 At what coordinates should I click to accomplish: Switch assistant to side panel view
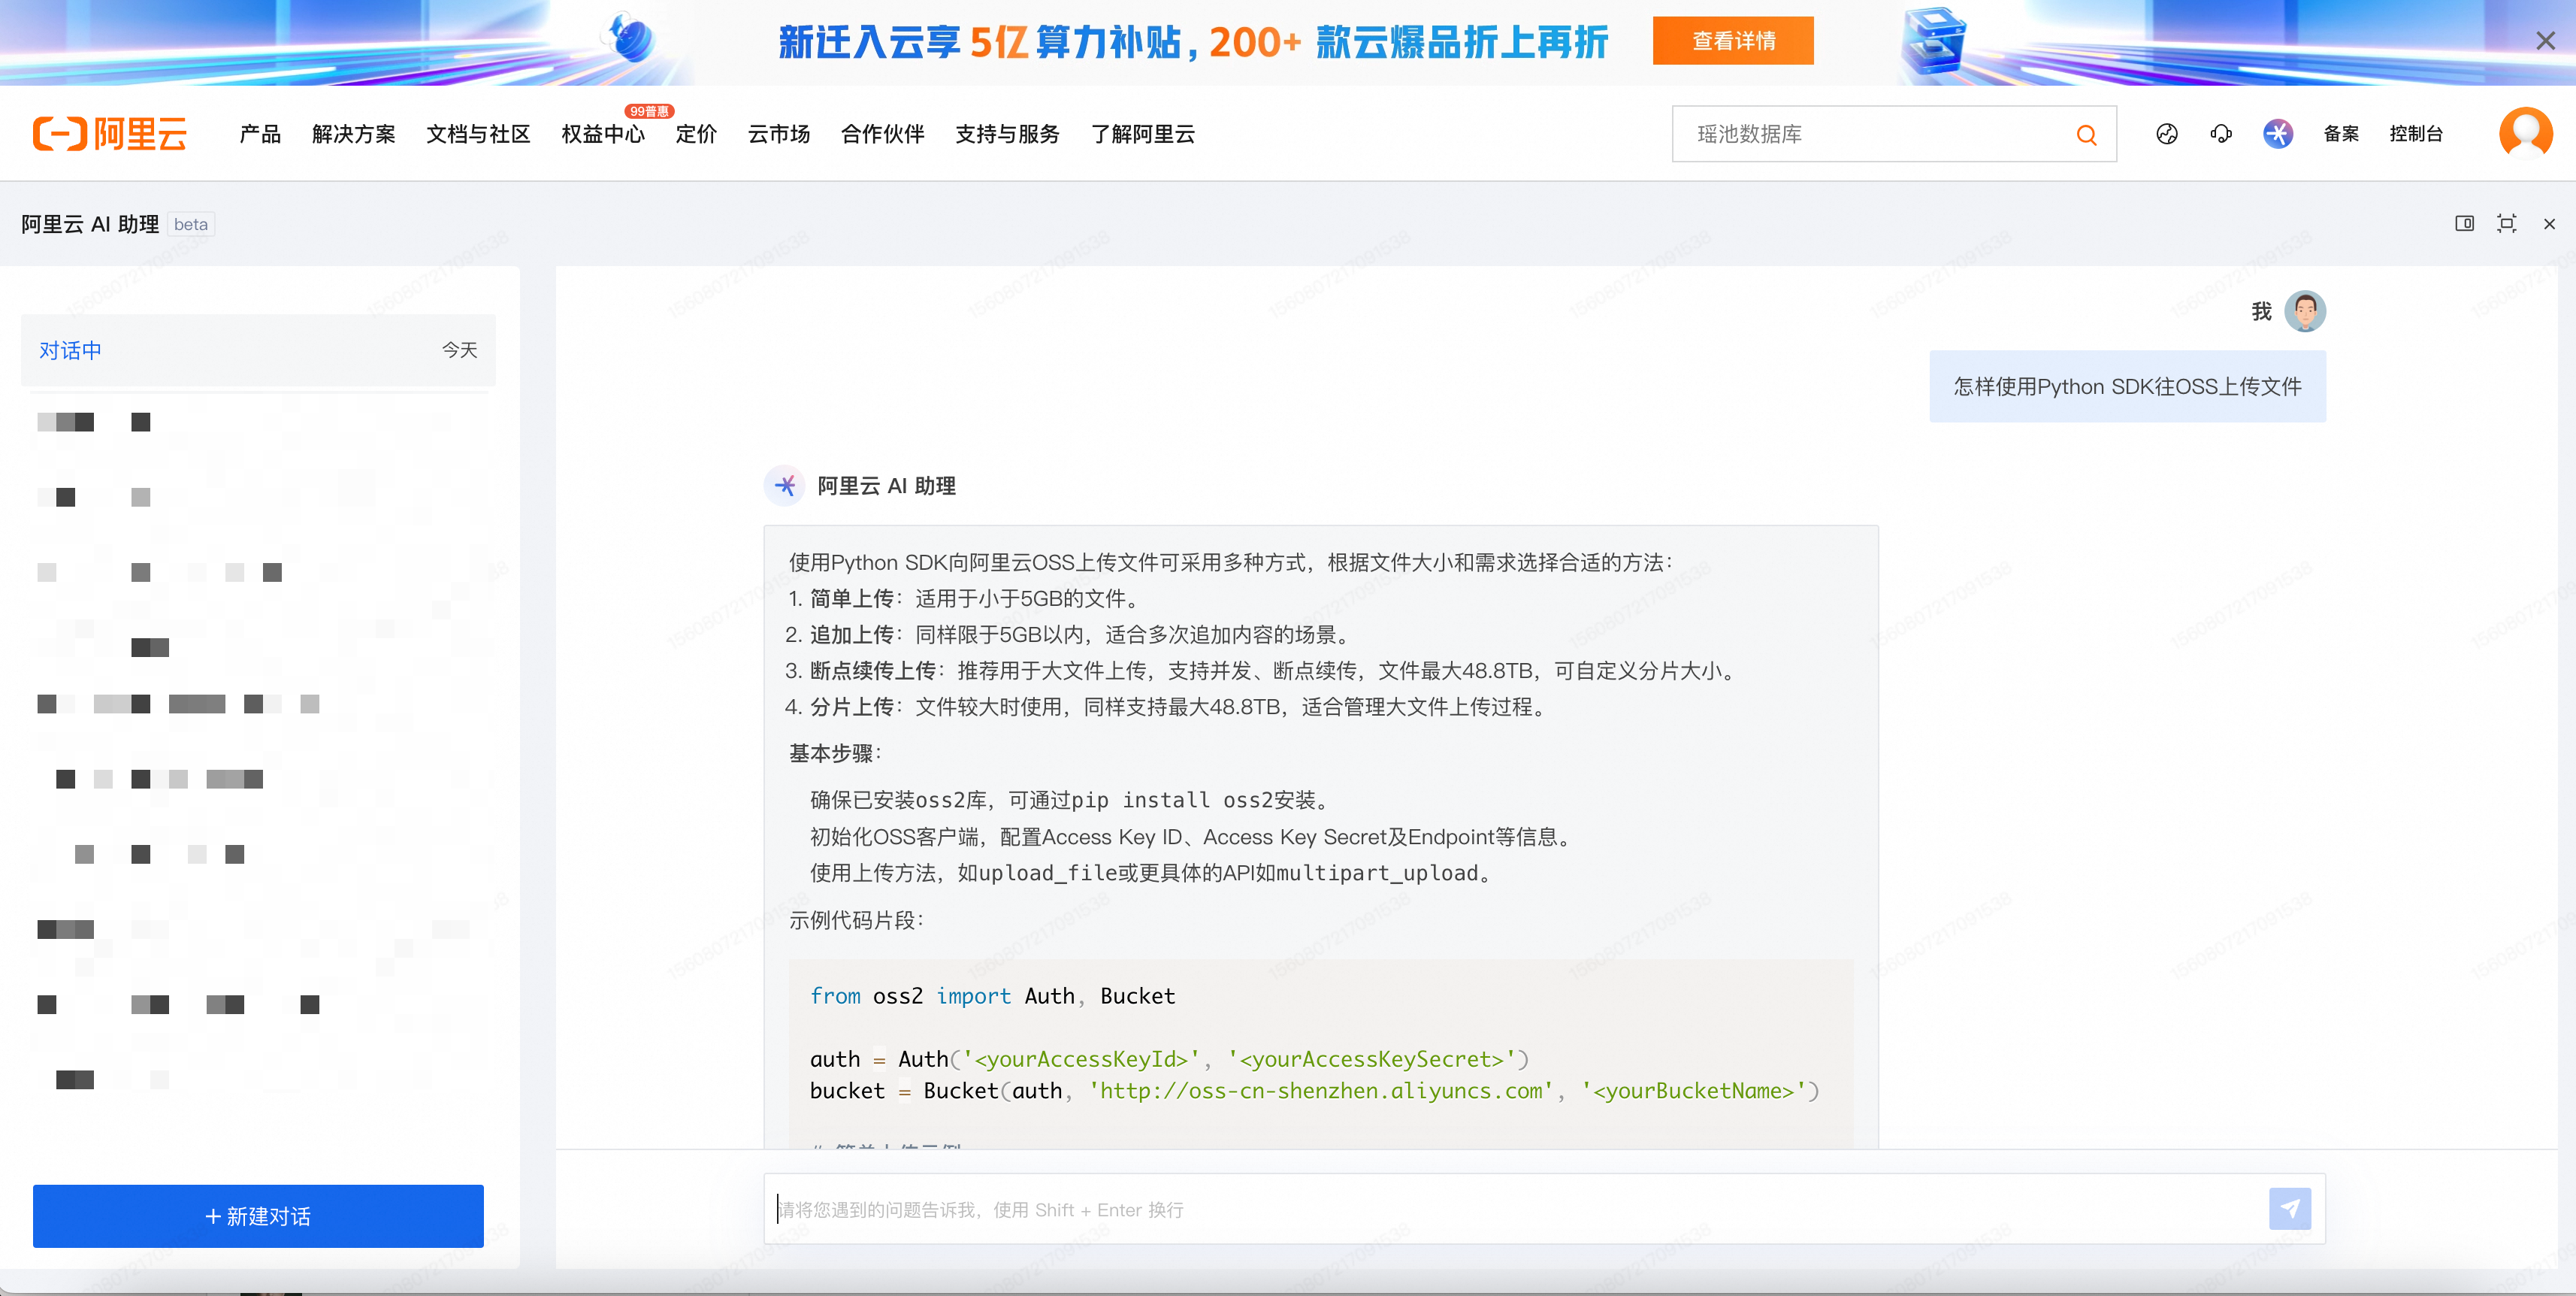click(2464, 224)
